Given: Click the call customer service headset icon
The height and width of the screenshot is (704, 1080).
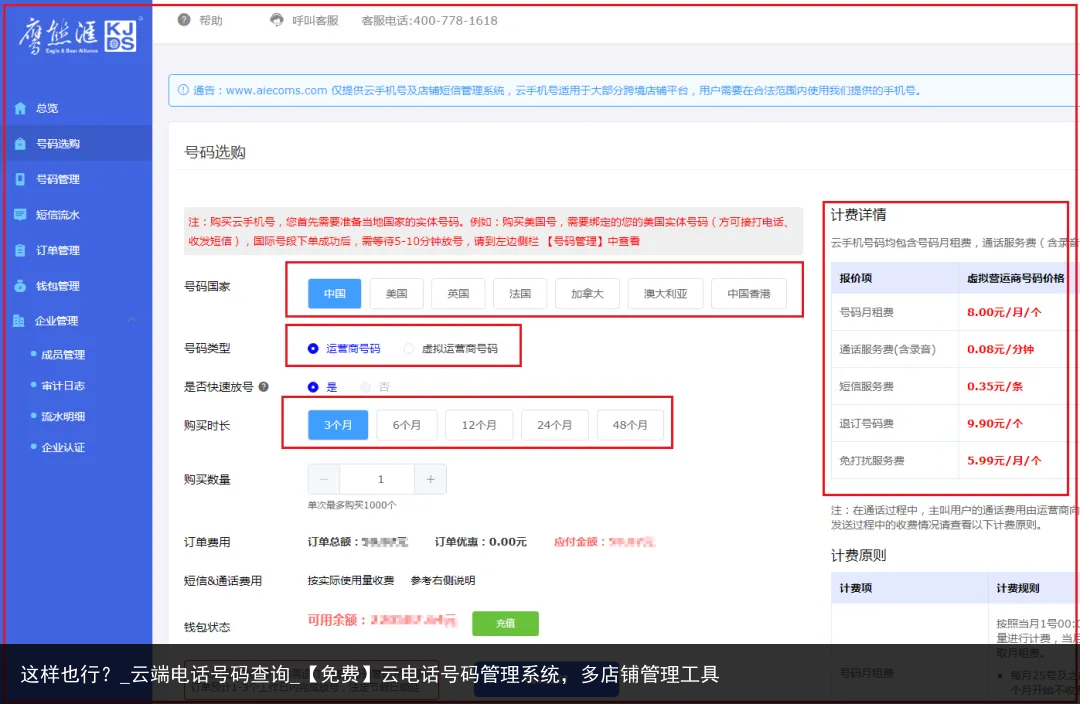Looking at the screenshot, I should (x=276, y=20).
